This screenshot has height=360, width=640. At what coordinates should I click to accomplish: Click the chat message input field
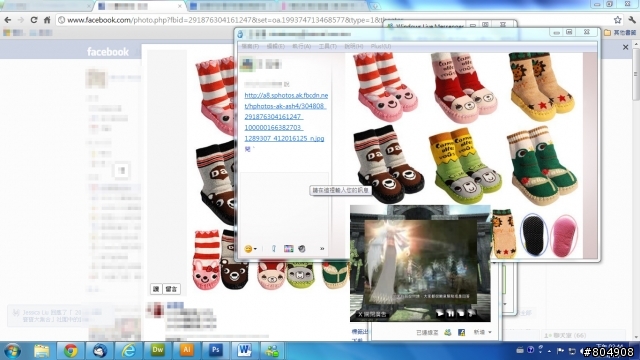284,206
